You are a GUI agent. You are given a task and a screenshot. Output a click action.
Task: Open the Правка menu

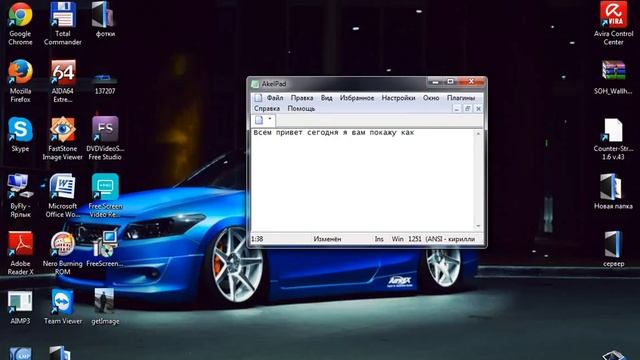click(302, 98)
